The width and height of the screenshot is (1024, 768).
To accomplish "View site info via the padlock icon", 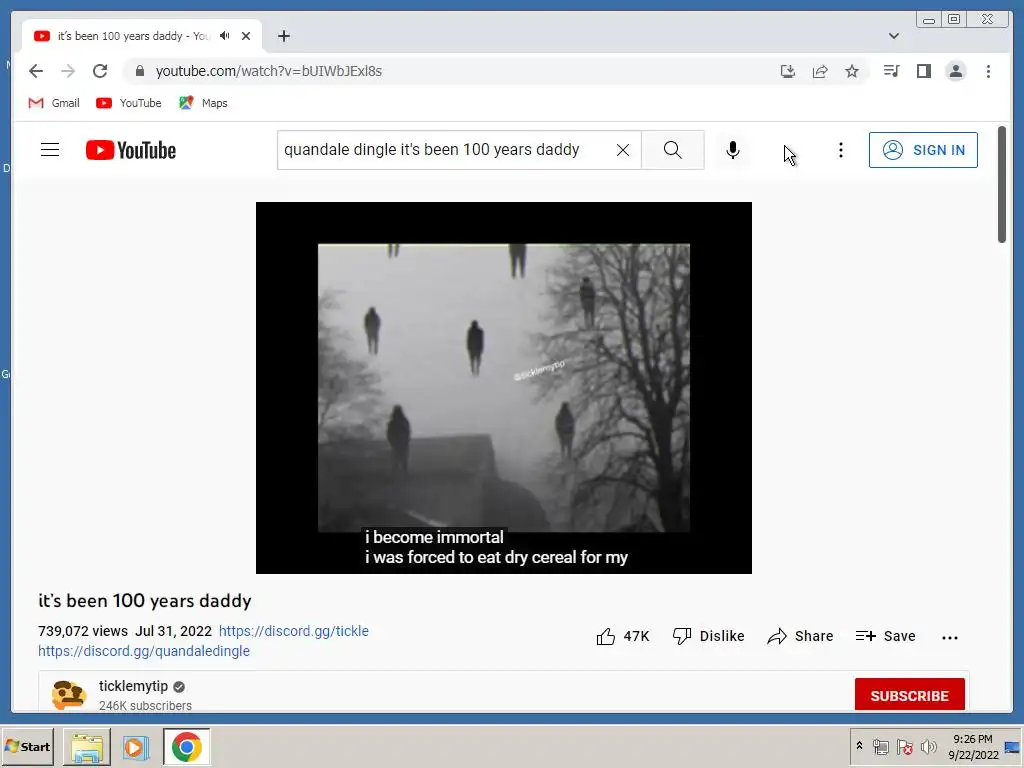I will pos(140,71).
